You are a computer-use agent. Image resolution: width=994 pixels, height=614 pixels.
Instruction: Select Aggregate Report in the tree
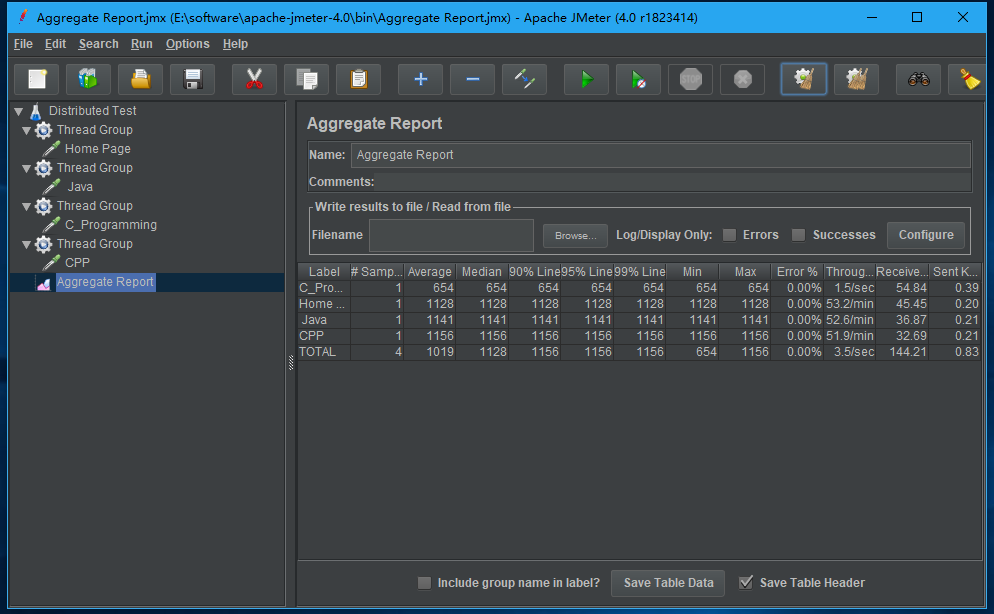[x=105, y=282]
